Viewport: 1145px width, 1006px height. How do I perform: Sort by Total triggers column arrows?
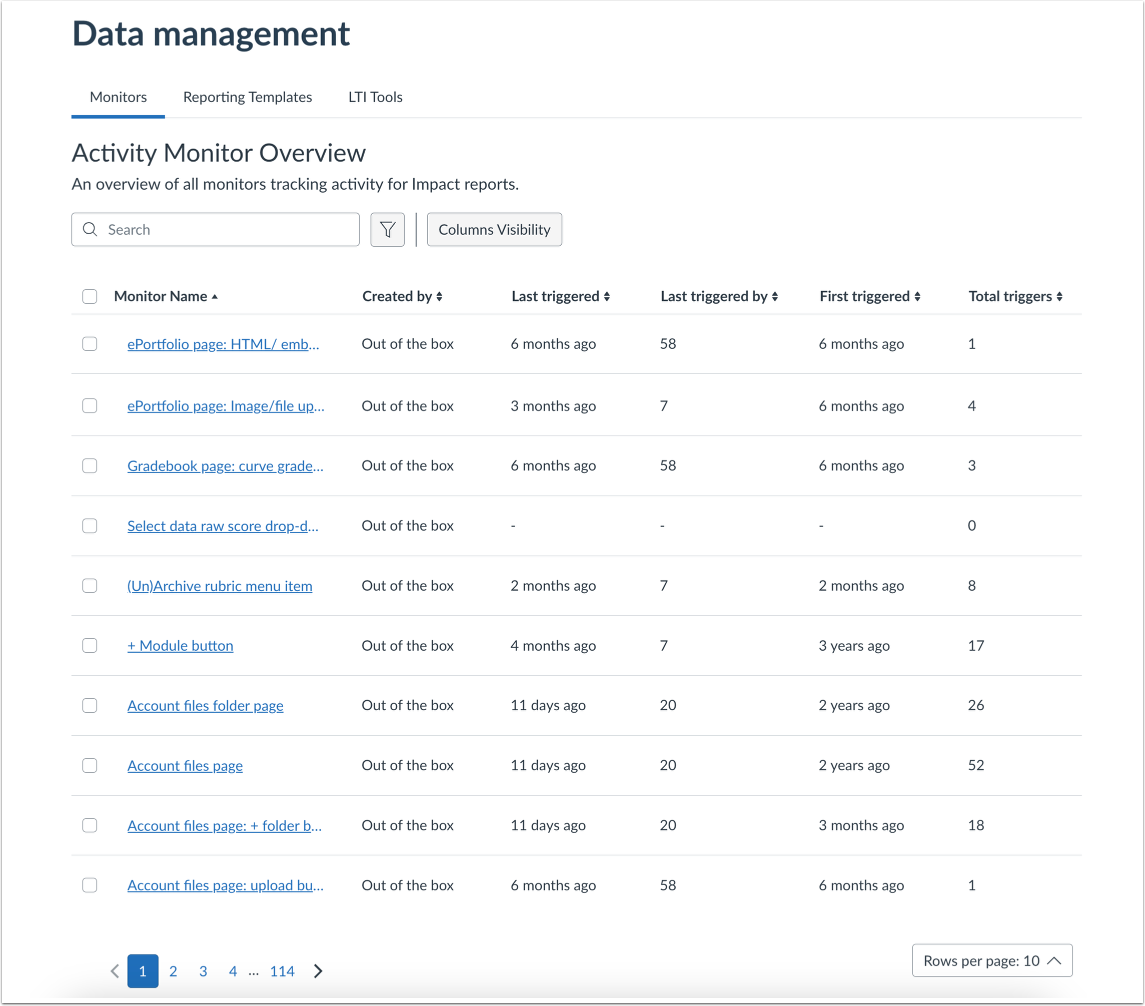[x=1059, y=297]
